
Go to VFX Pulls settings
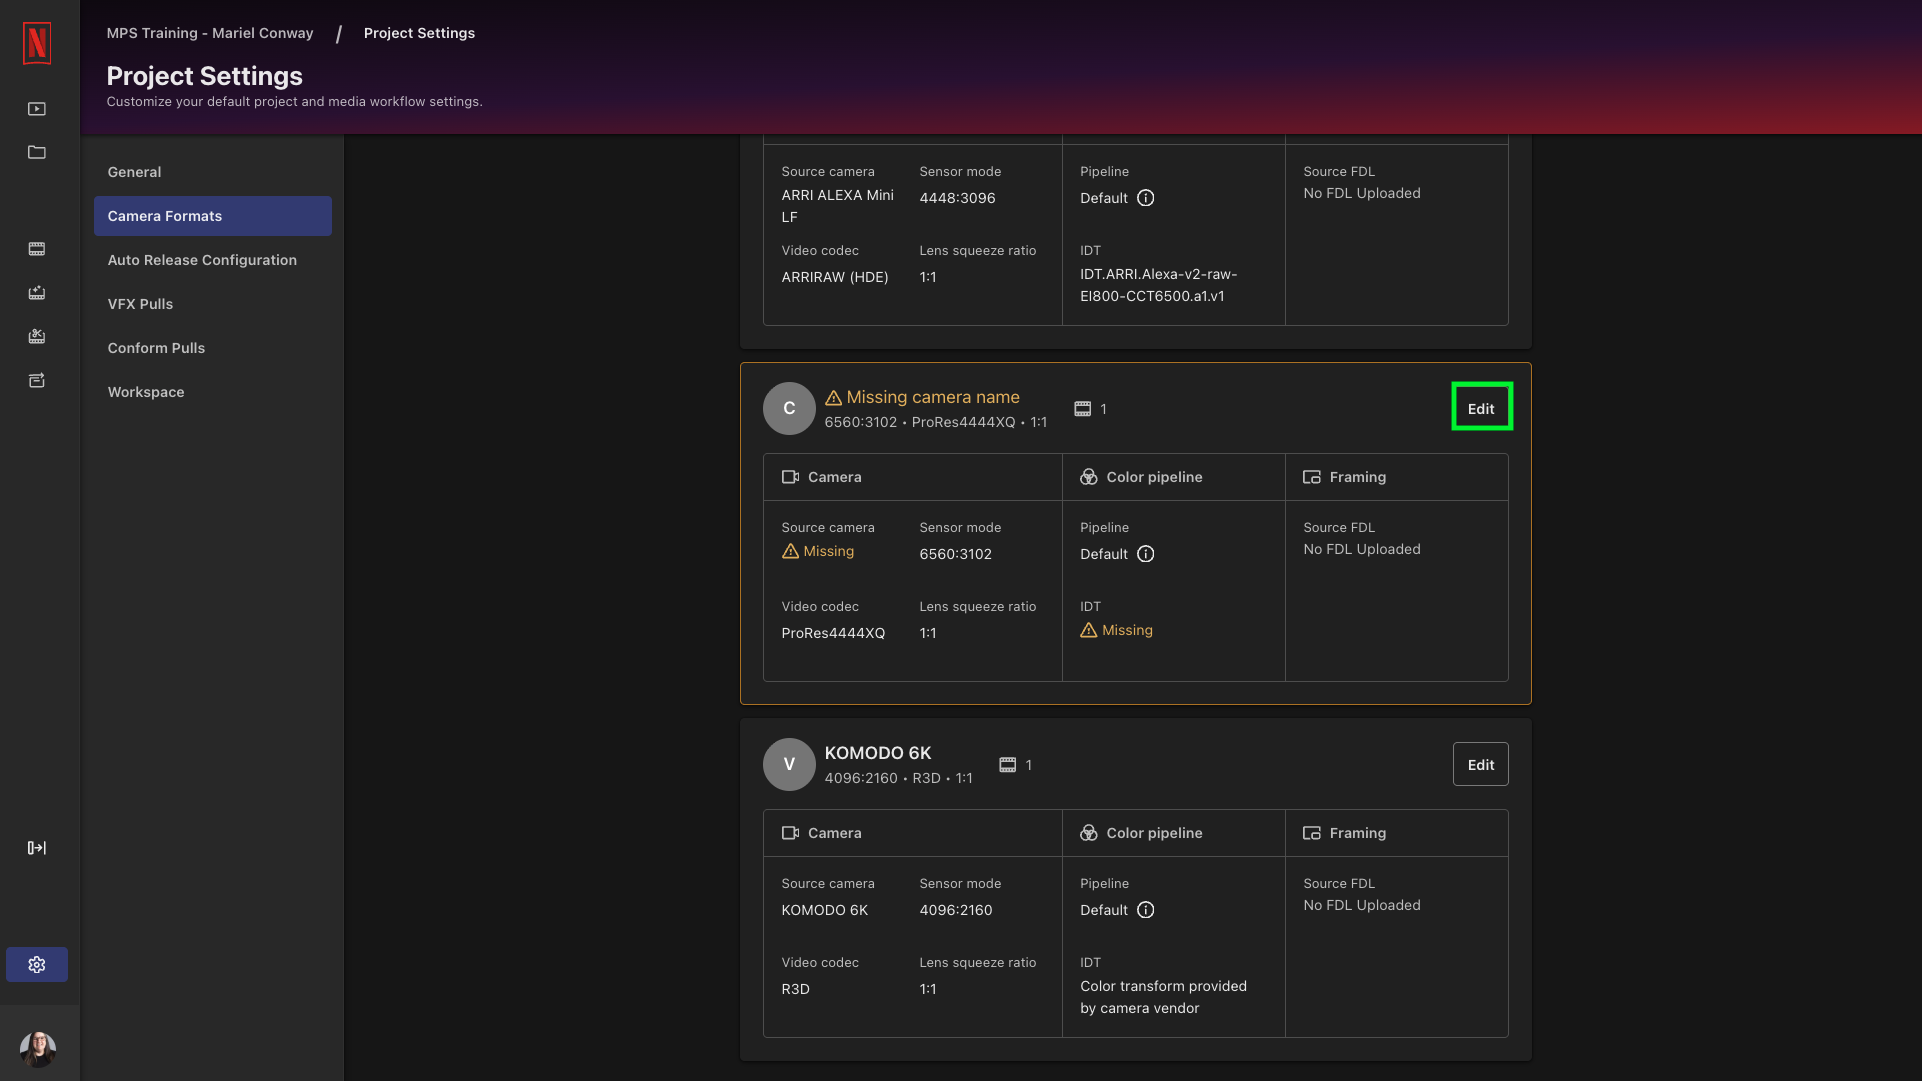(213, 304)
